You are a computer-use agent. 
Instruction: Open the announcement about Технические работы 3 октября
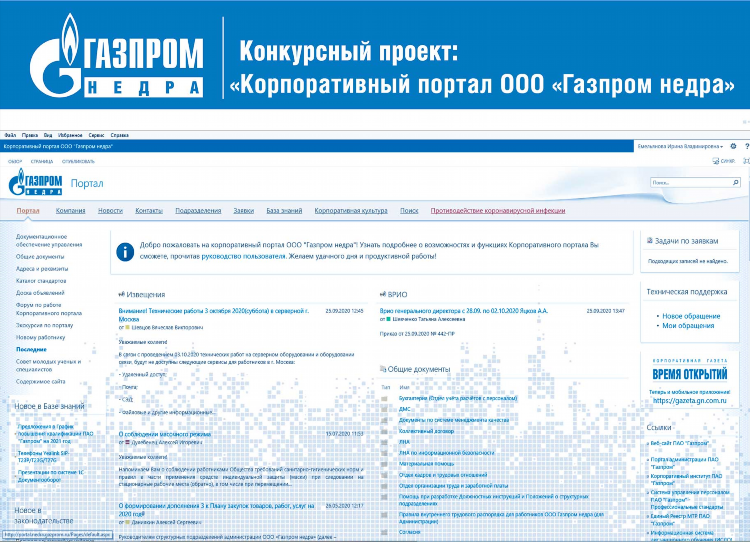pos(213,315)
